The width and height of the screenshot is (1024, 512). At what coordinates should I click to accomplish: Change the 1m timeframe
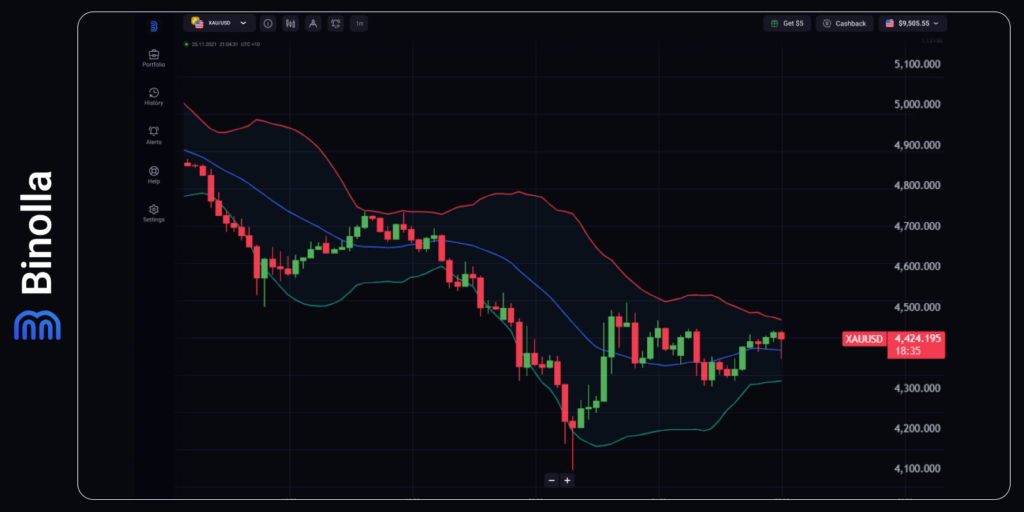(359, 24)
